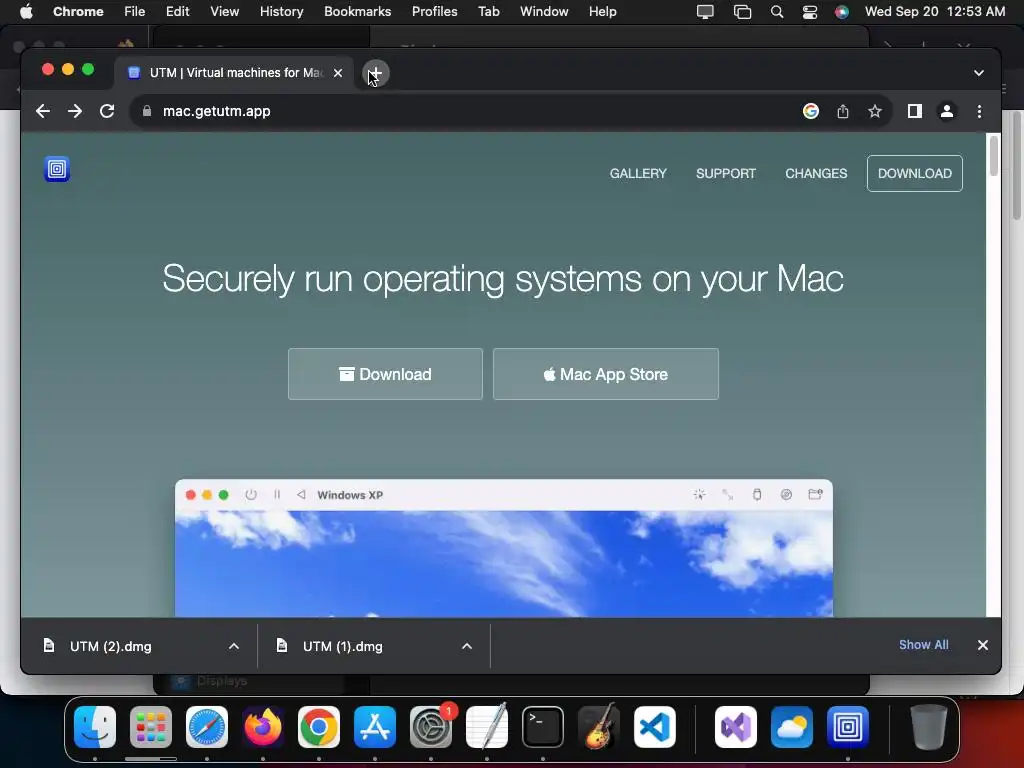Open Spotlight search in menu bar
This screenshot has width=1024, height=768.
[x=776, y=12]
